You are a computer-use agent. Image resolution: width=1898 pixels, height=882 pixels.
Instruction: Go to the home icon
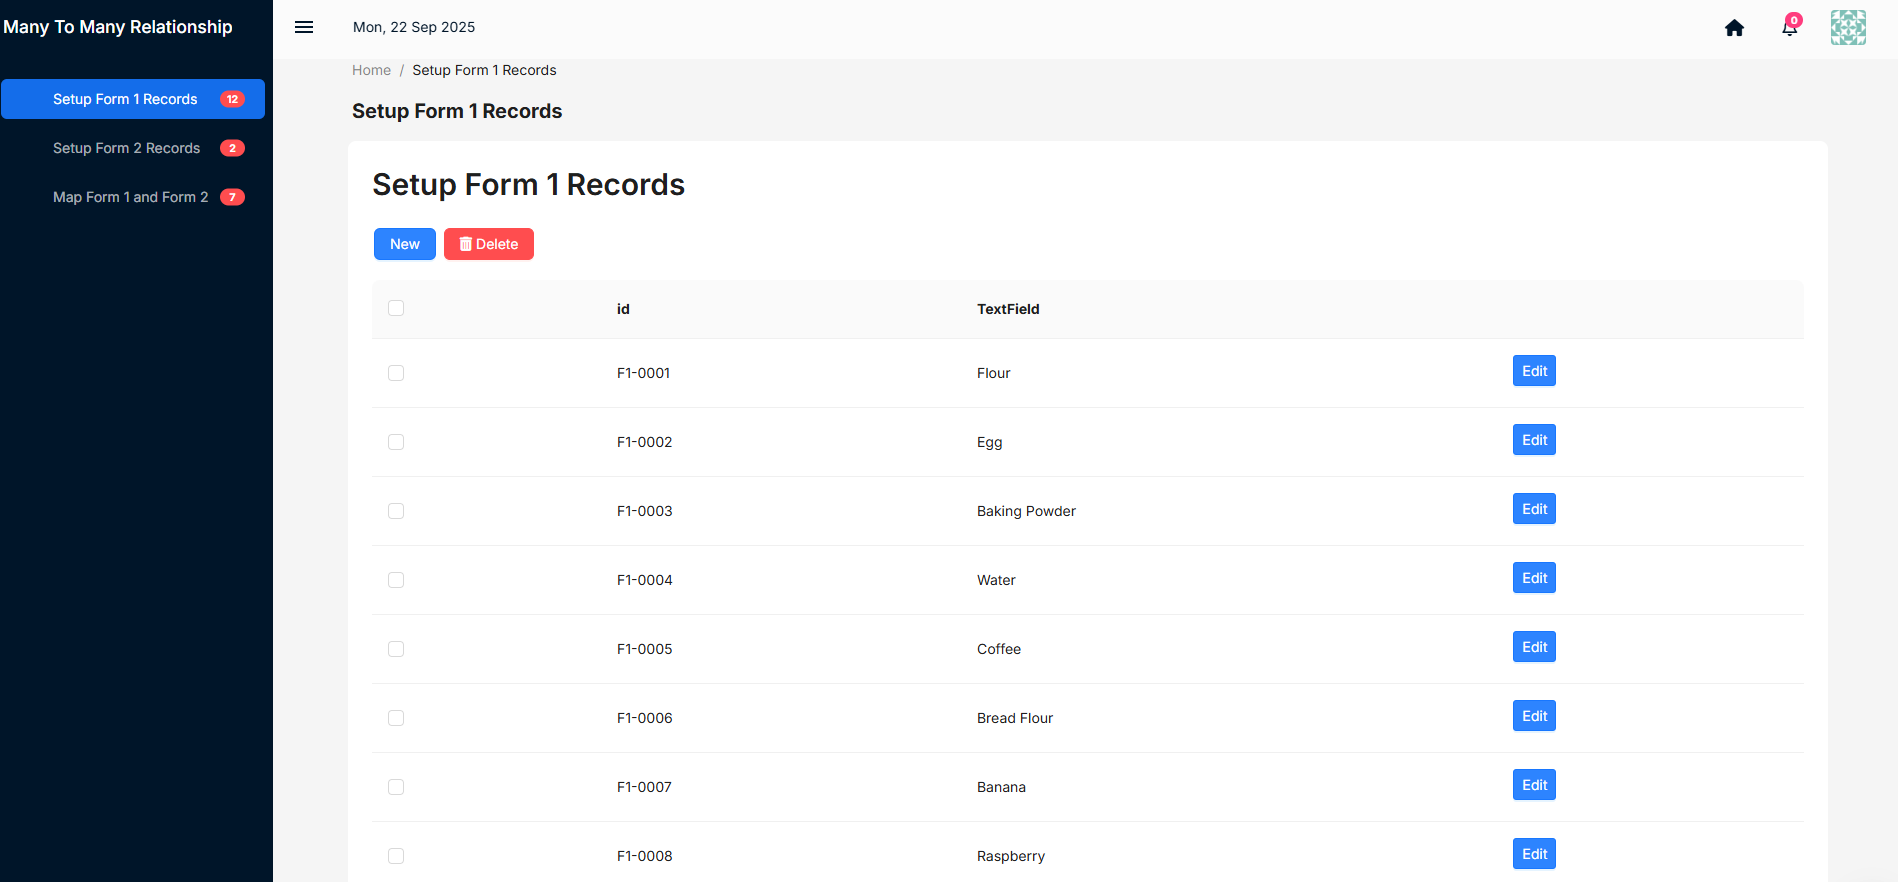click(1735, 28)
